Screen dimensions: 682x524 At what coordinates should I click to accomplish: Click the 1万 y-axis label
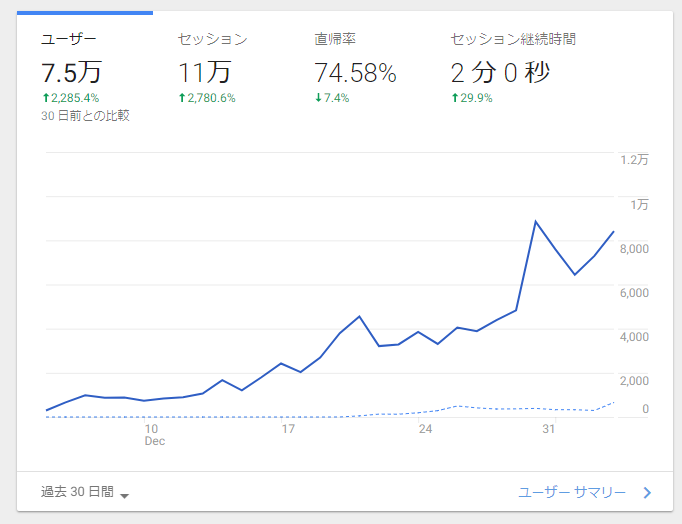coord(639,204)
